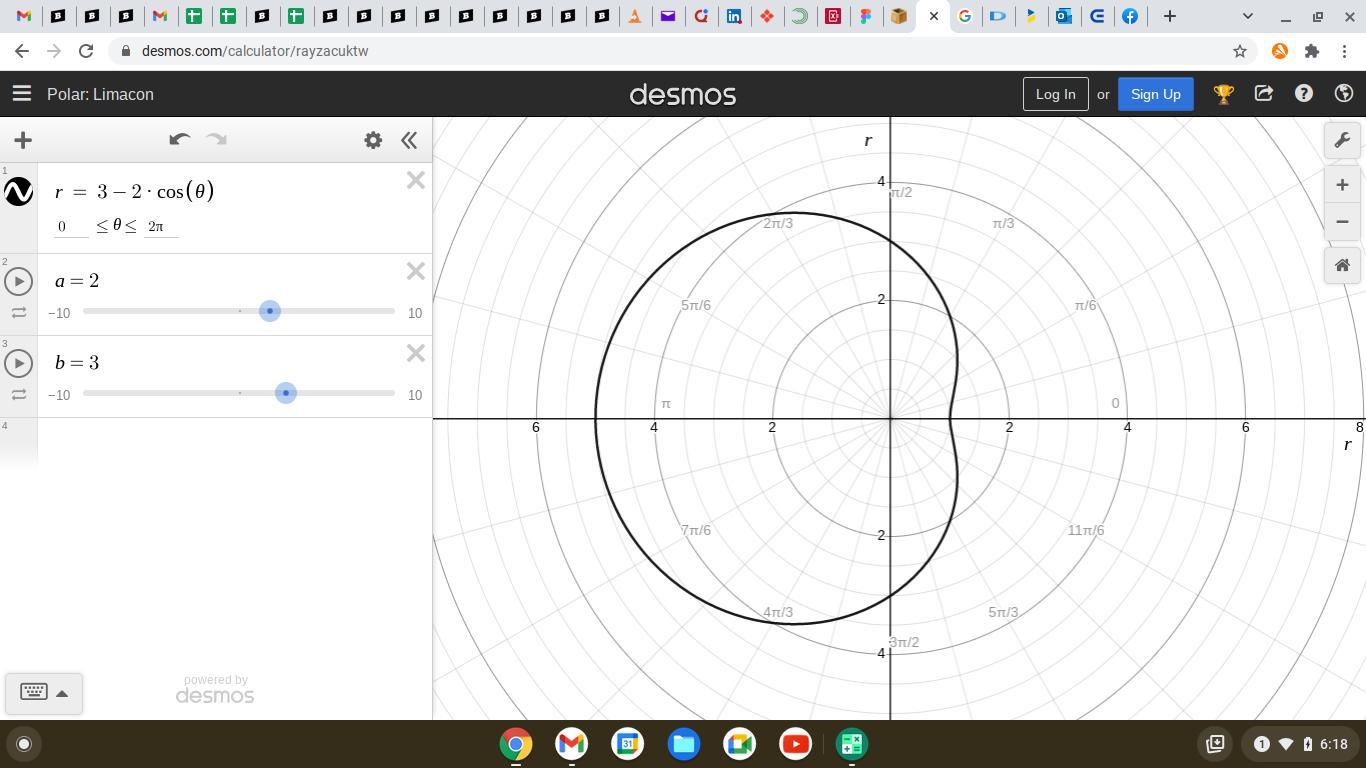
Task: Zoom in on the graph
Action: 1342,185
